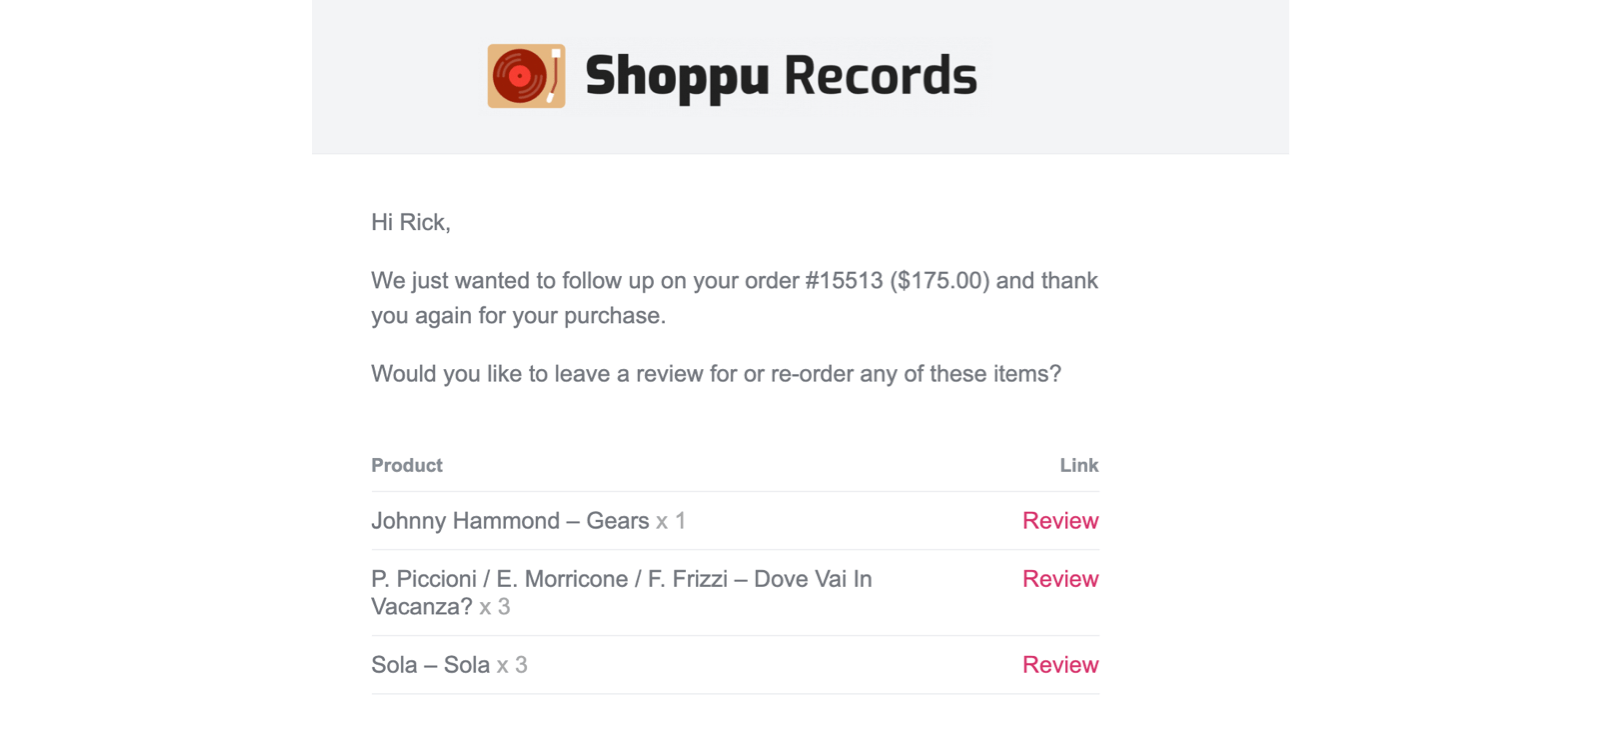
Task: Open Review link for Dove Vai In Vacanza
Action: [1060, 579]
